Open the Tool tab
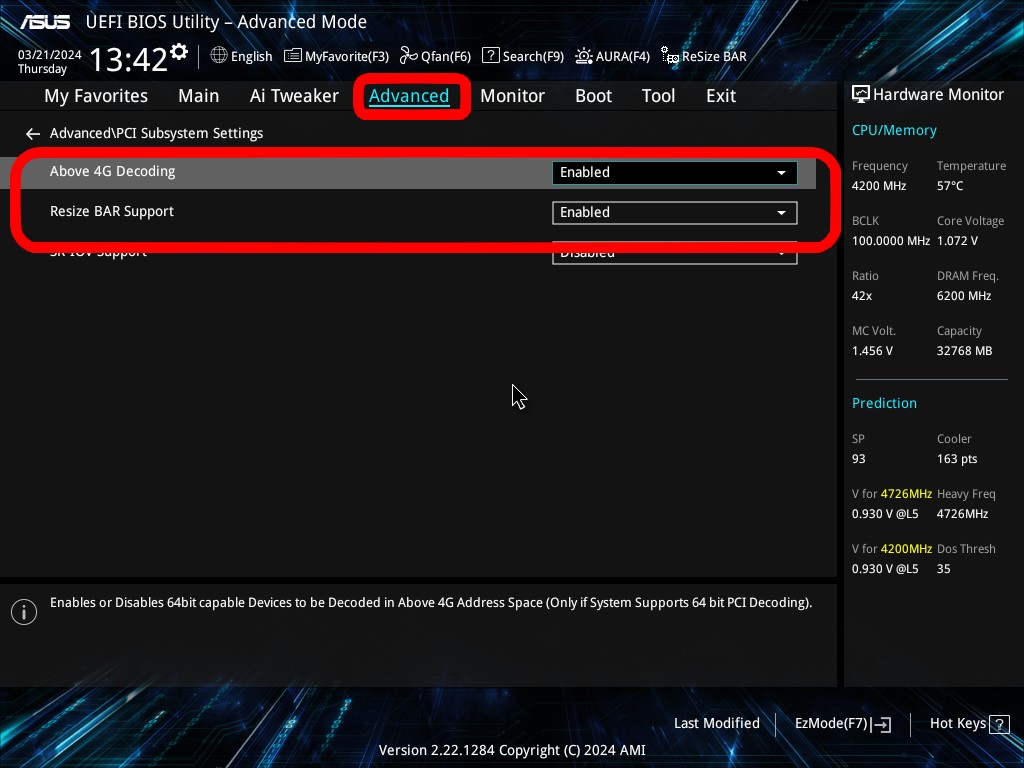Image resolution: width=1024 pixels, height=768 pixels. [658, 96]
